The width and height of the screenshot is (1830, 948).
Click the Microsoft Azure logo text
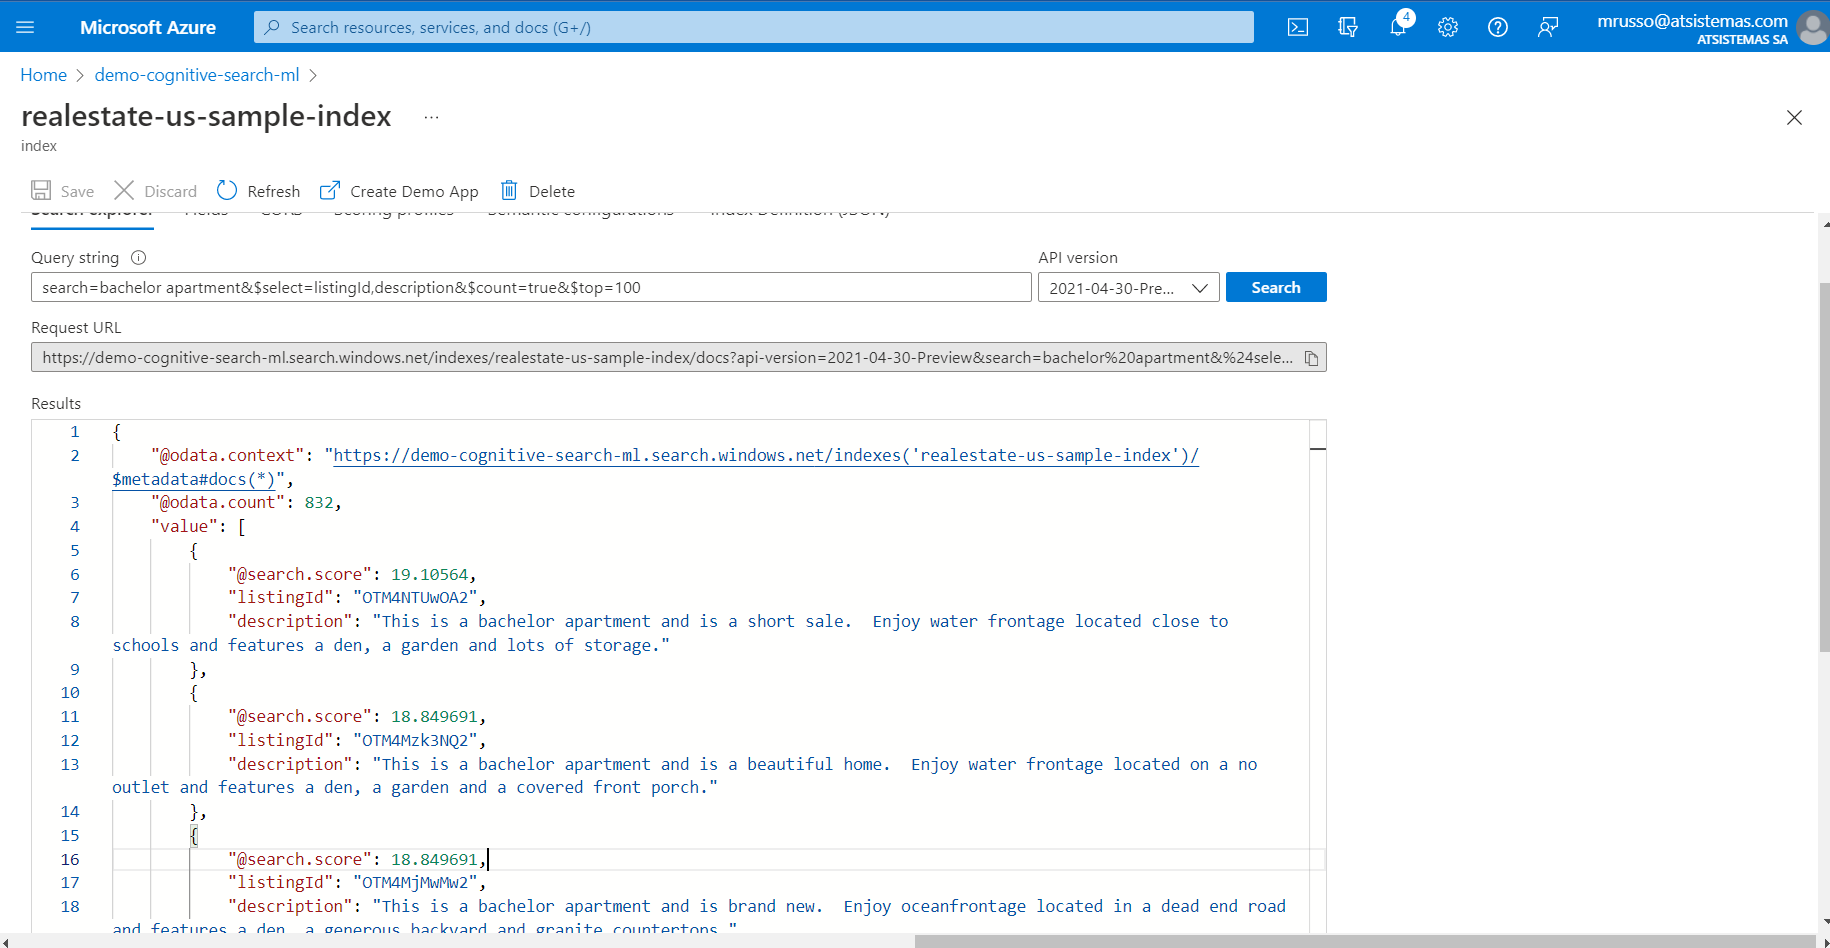coord(148,27)
